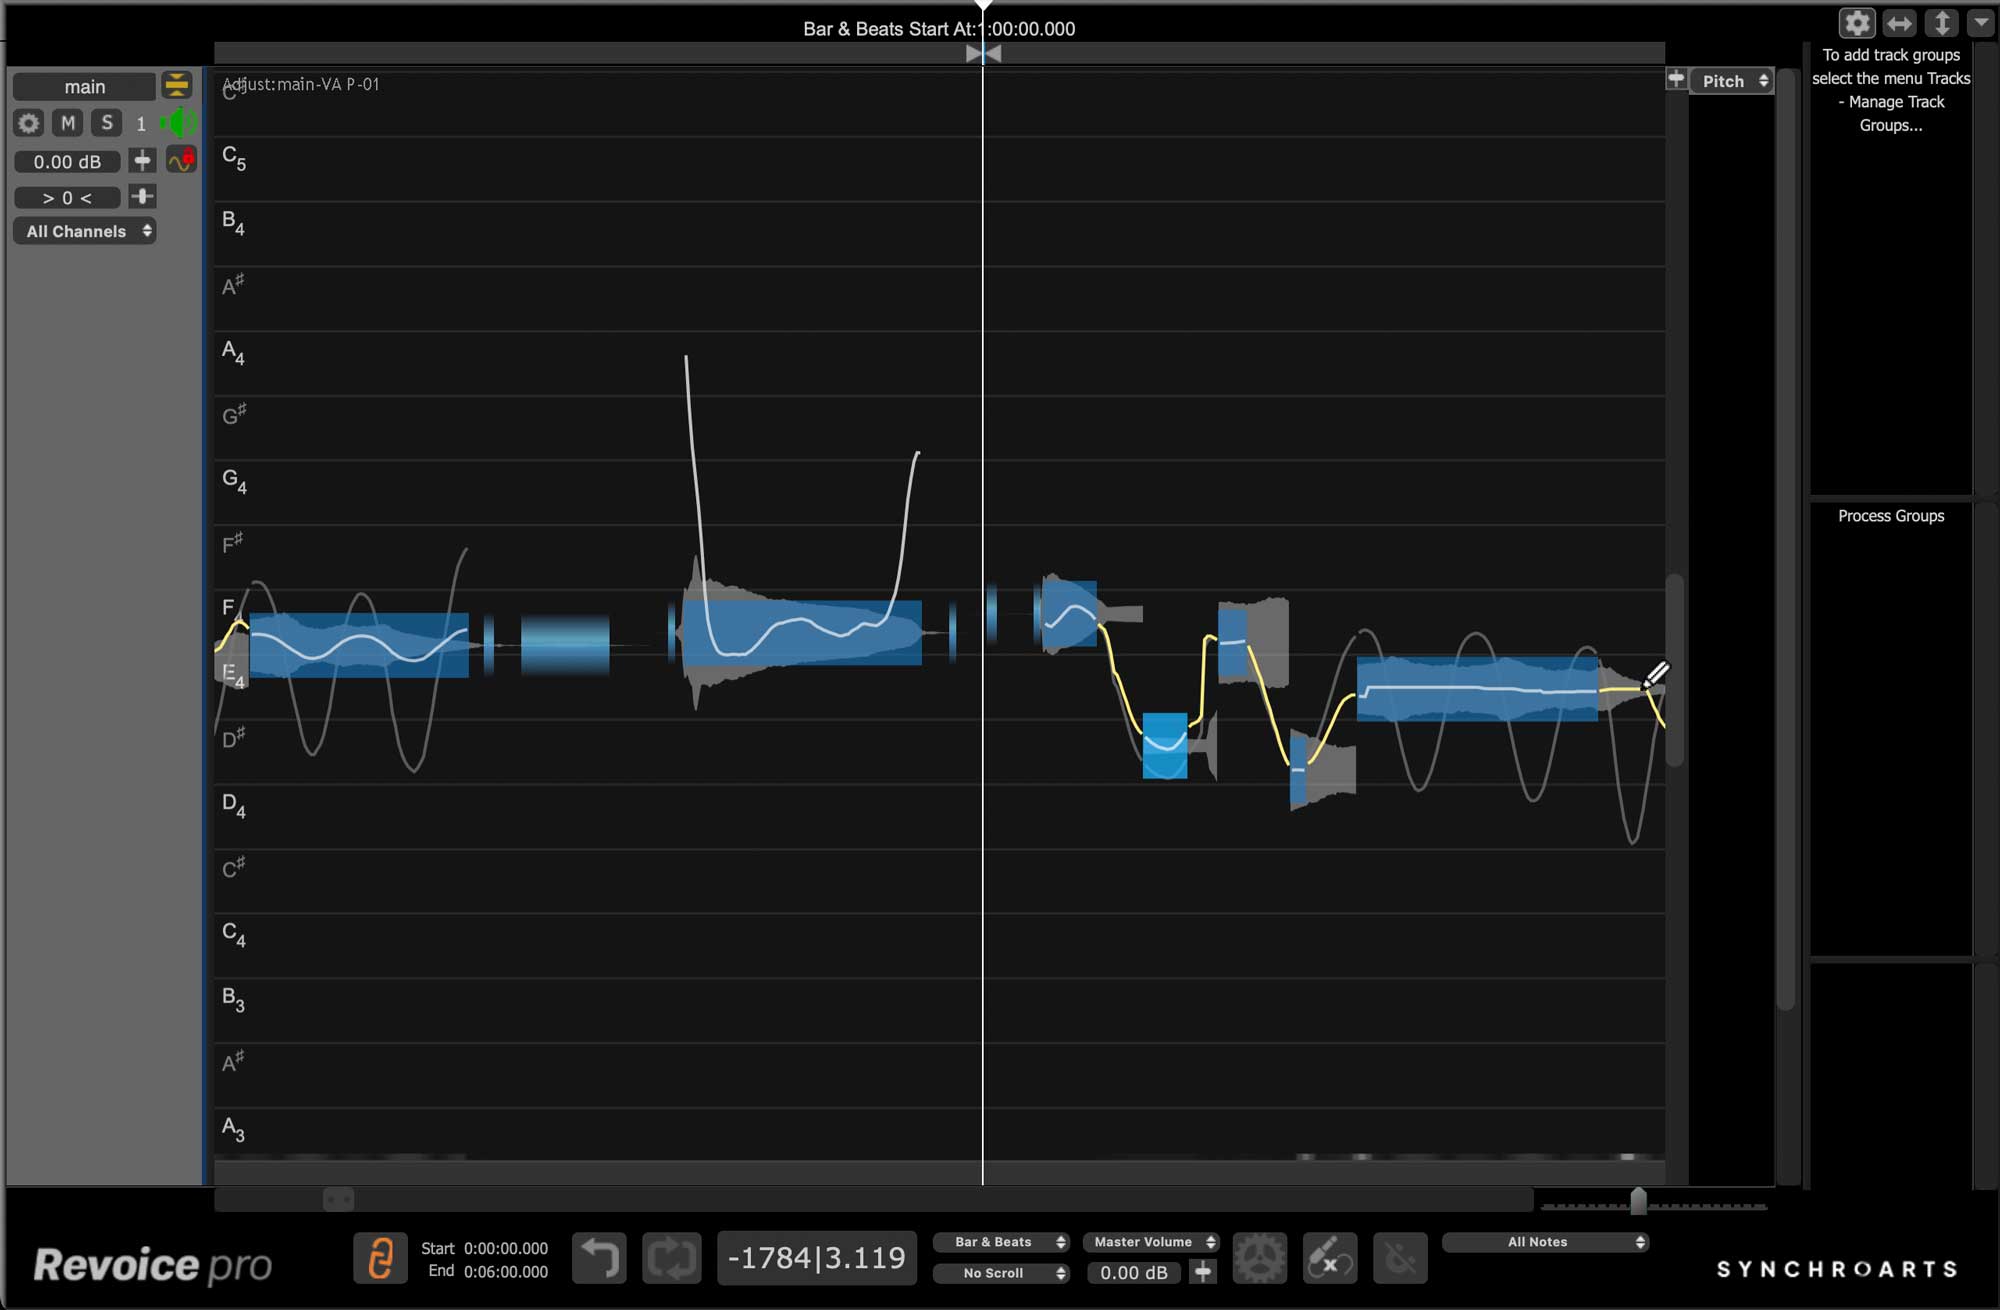The width and height of the screenshot is (2000, 1310).
Task: Edit master volume 0.00 dB field
Action: pos(1133,1273)
